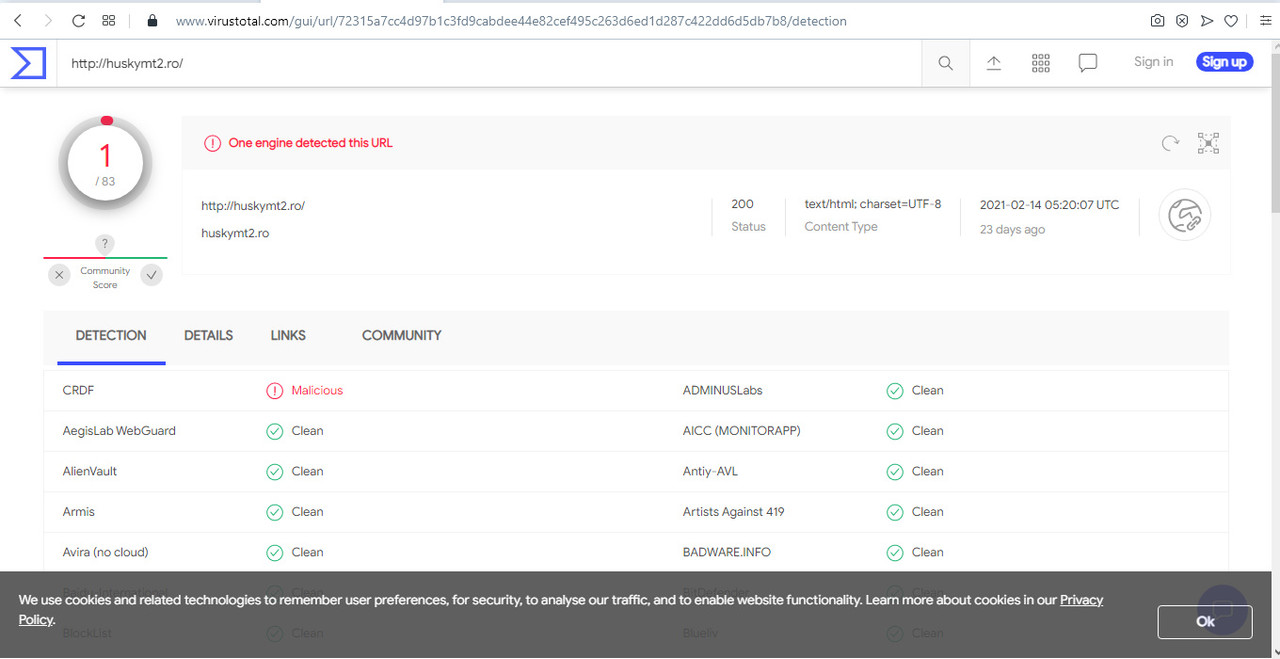Open the VirusTotal logo home link
The height and width of the screenshot is (659, 1280).
pyautogui.click(x=28, y=62)
